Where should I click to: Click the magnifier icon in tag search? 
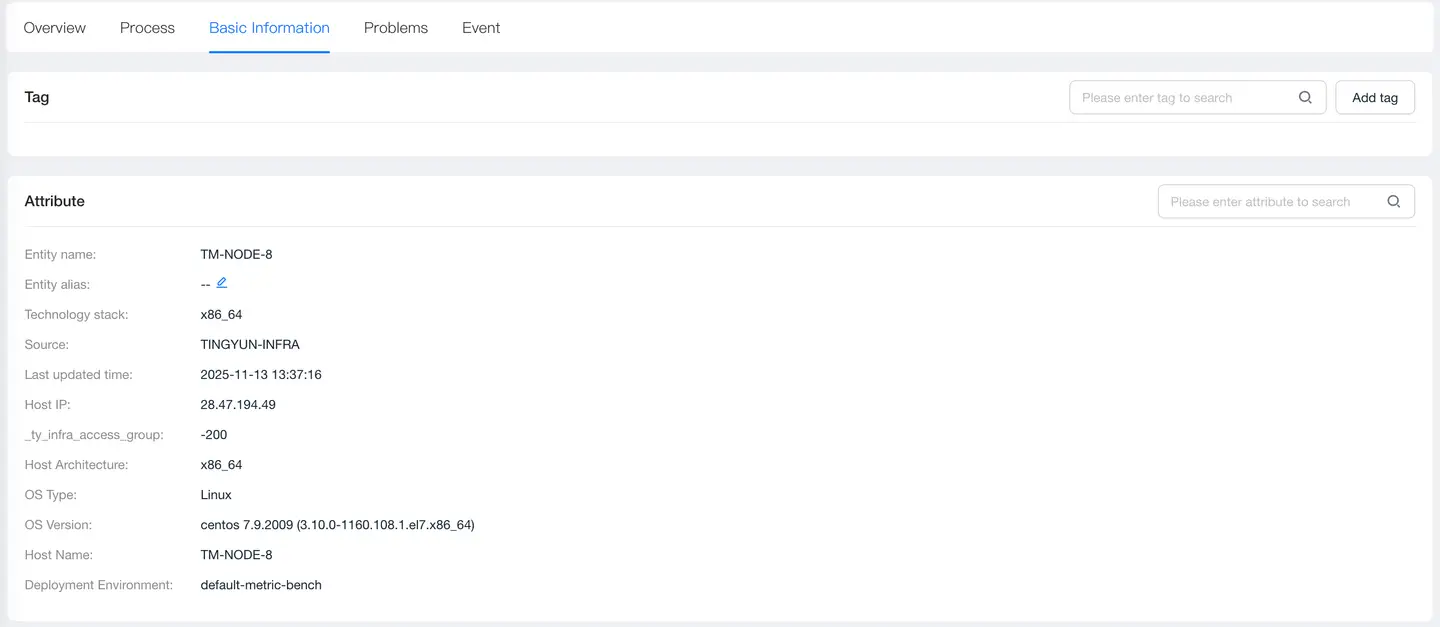[x=1305, y=98]
